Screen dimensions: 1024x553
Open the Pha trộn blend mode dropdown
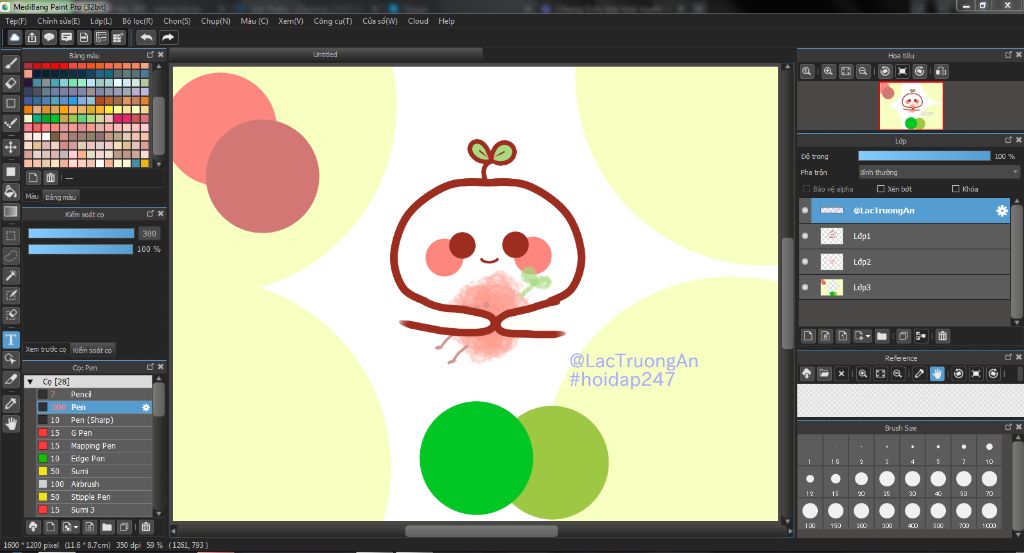tap(938, 172)
